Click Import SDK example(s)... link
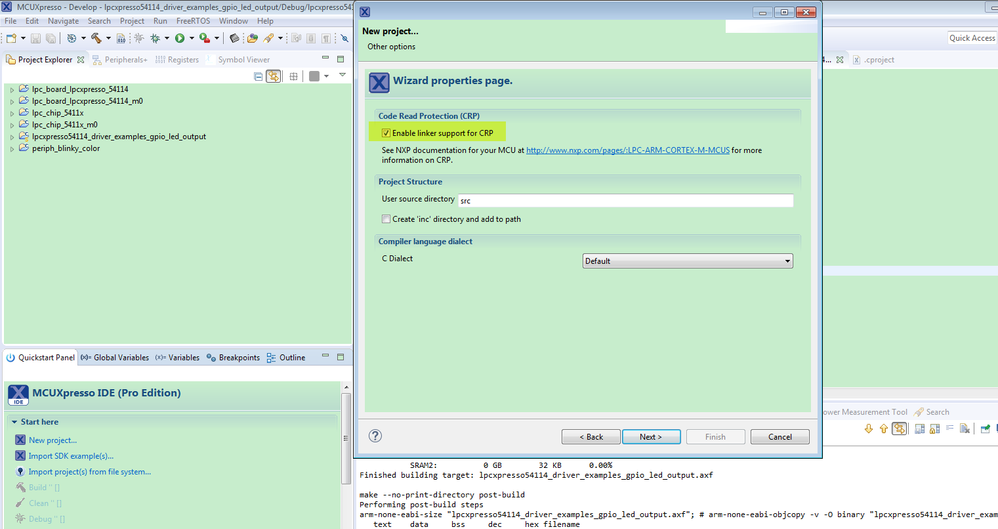Screen dimensions: 998x529 click(71, 456)
